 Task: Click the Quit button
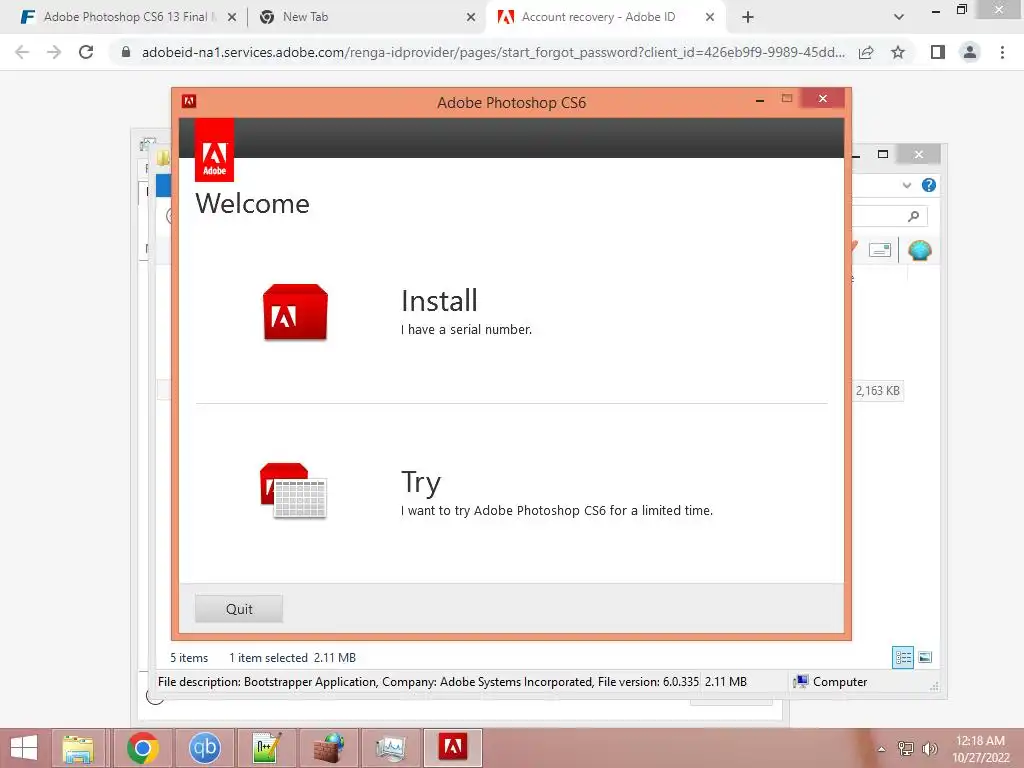pyautogui.click(x=239, y=609)
